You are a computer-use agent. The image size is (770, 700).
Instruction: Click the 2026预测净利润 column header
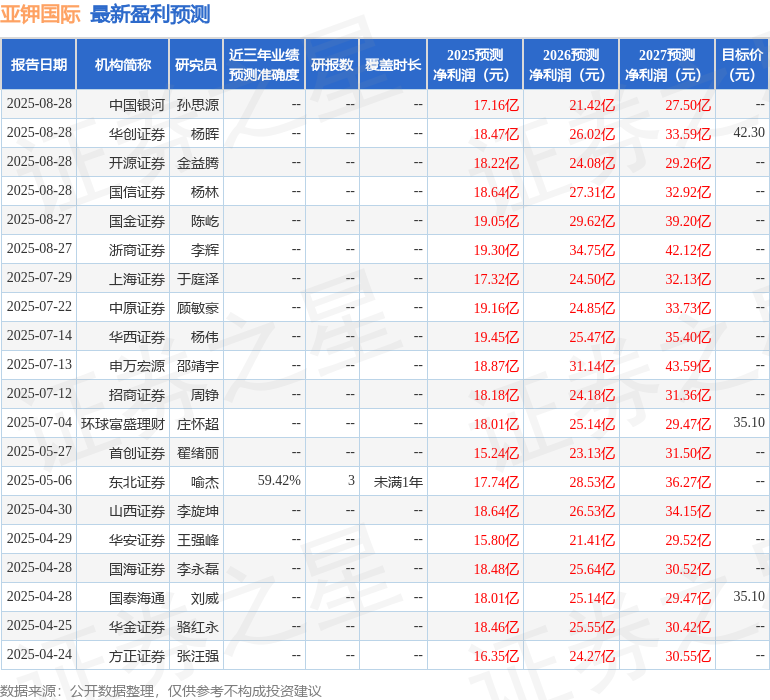(571, 64)
